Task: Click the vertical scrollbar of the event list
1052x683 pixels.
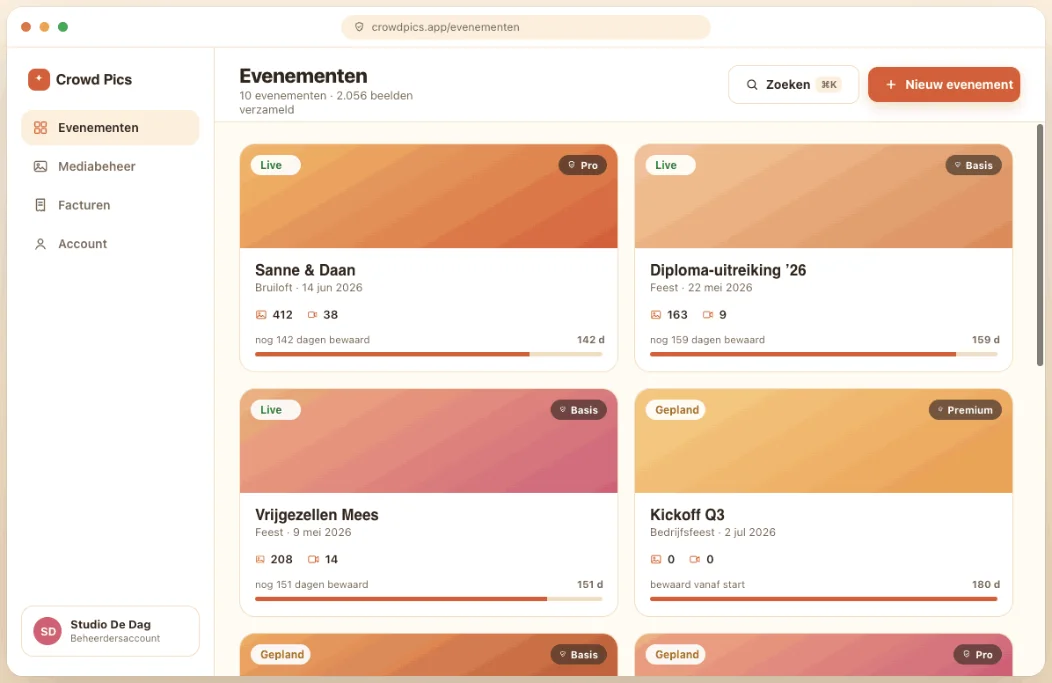Action: (x=1040, y=245)
